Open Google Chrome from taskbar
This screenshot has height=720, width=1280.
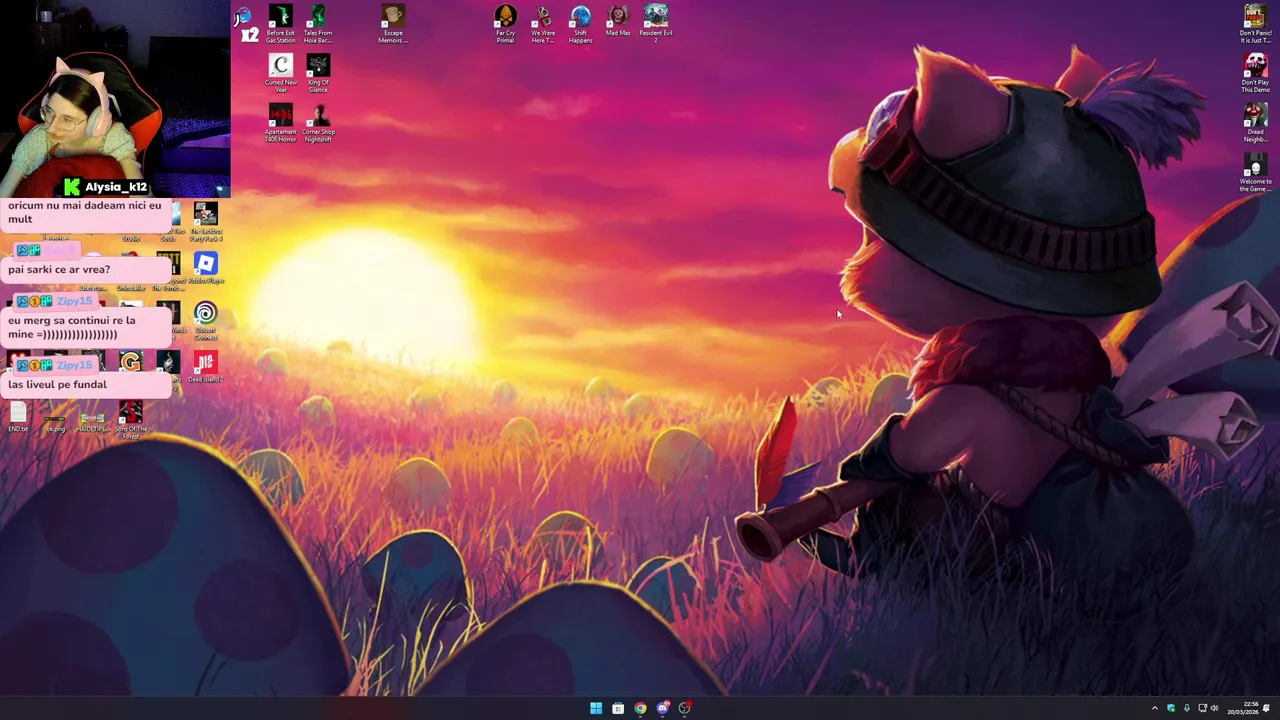coord(640,708)
